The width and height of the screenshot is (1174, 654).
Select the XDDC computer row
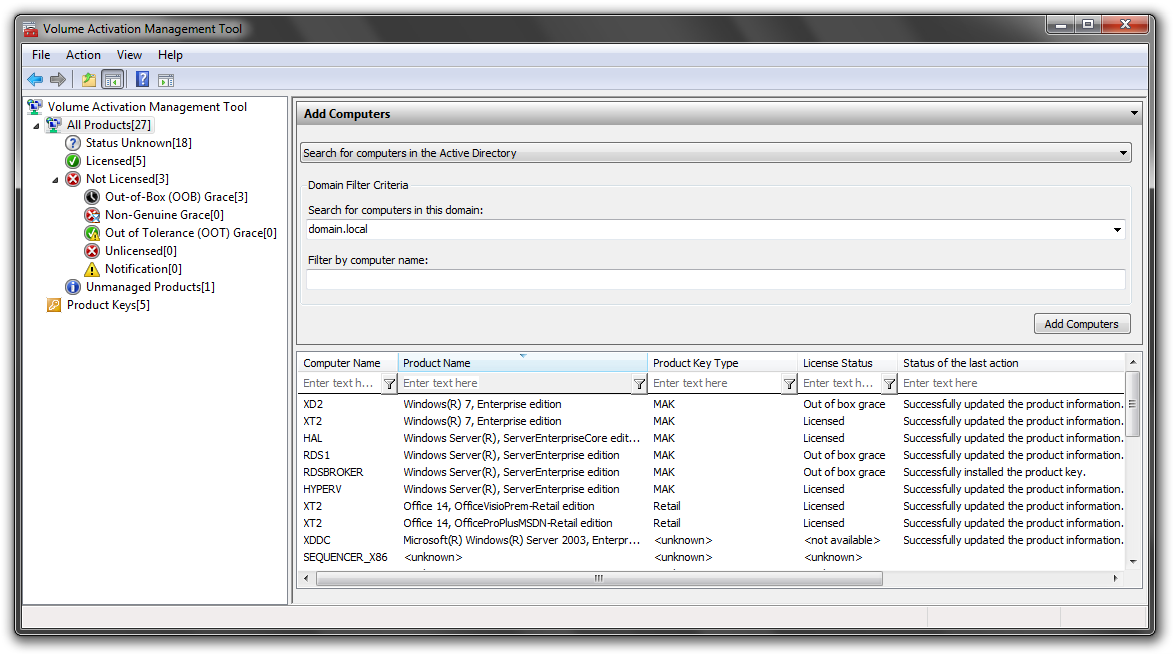pyautogui.click(x=711, y=540)
